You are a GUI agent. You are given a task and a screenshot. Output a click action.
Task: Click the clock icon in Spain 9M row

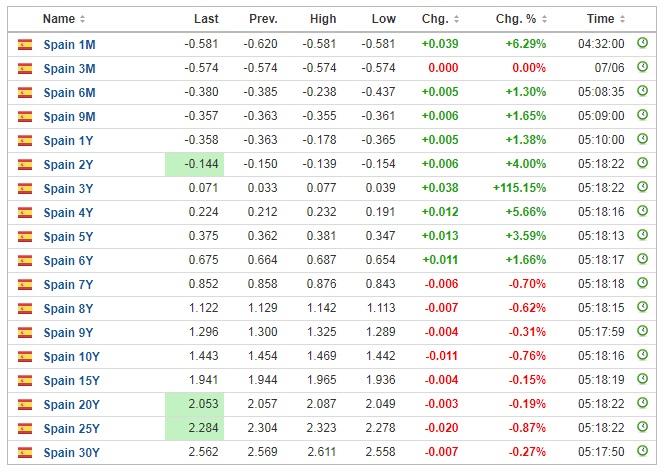(643, 115)
